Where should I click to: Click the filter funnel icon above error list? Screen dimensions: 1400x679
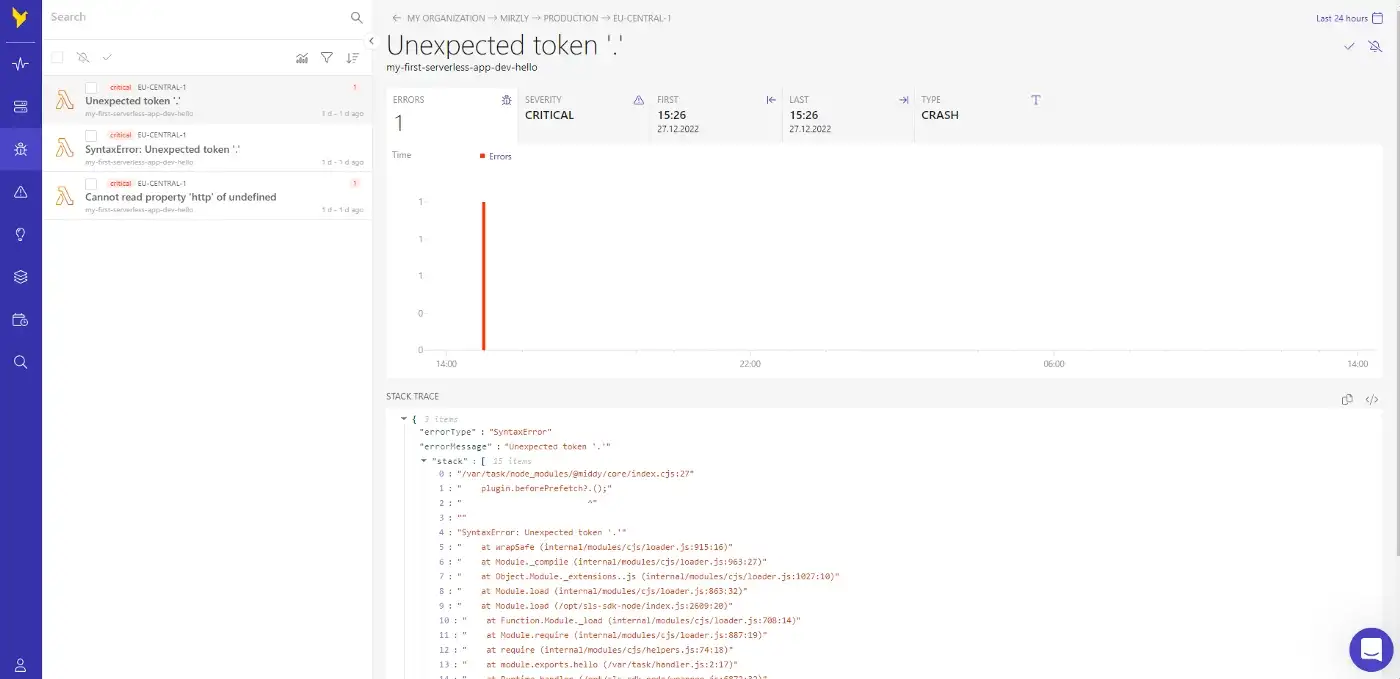[x=327, y=58]
